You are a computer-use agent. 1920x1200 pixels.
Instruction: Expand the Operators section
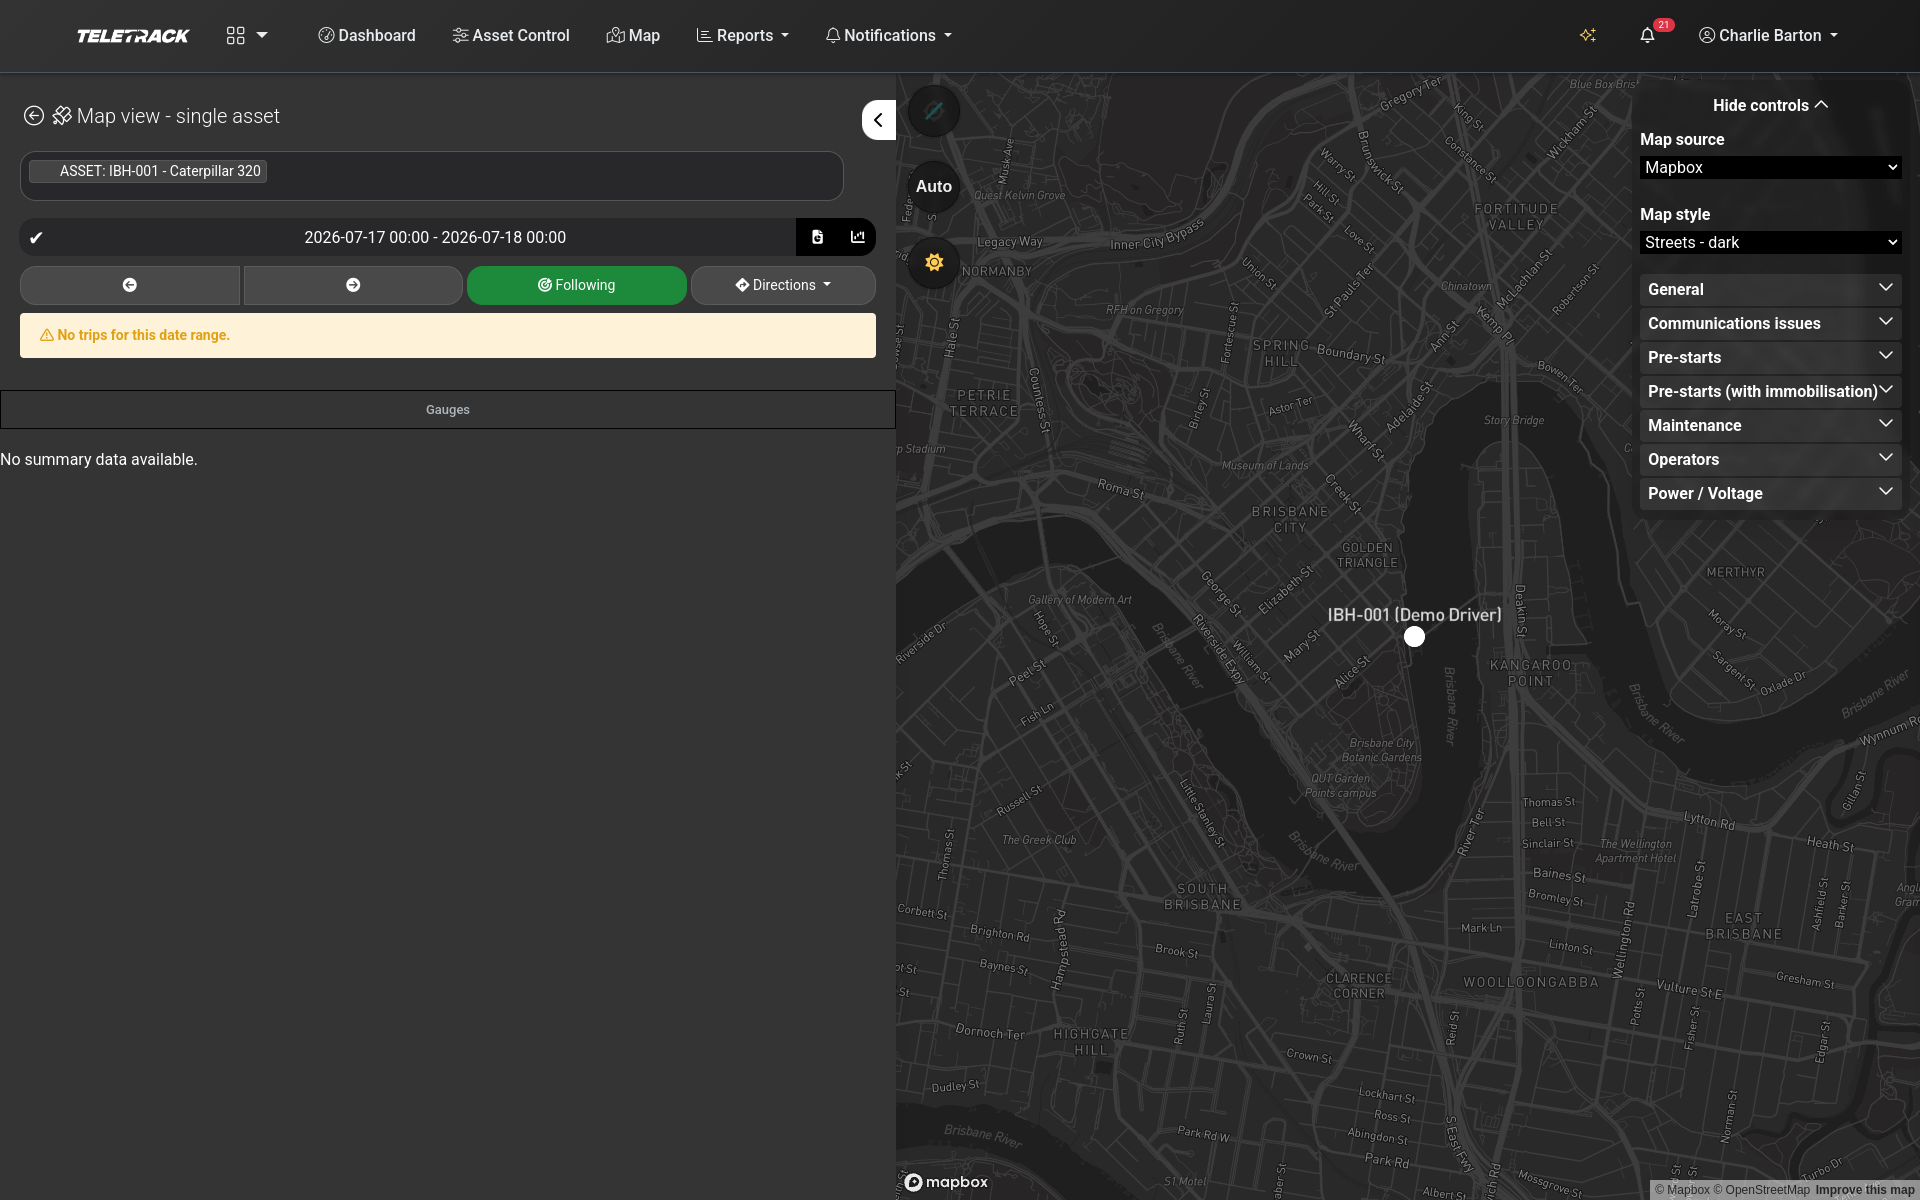click(x=1770, y=460)
